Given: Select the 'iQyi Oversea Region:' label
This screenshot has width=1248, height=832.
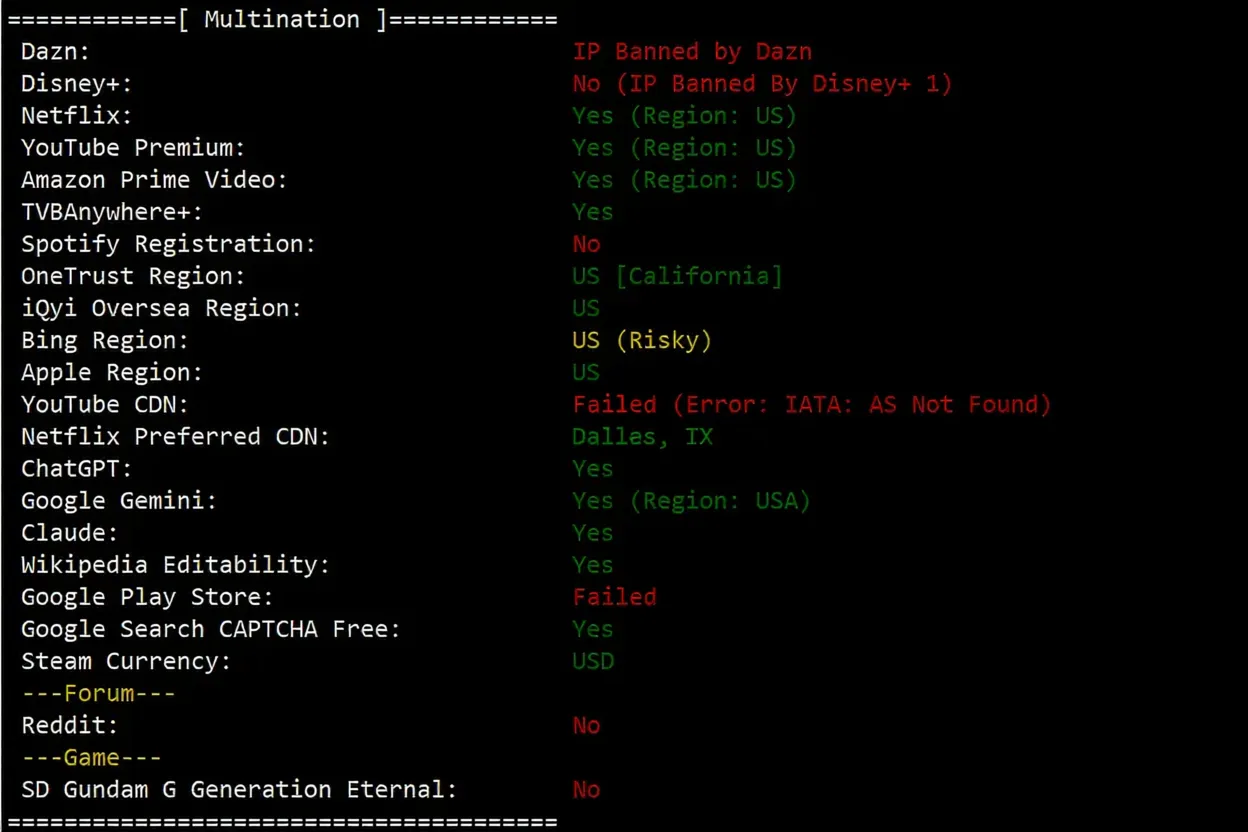Looking at the screenshot, I should [x=161, y=308].
